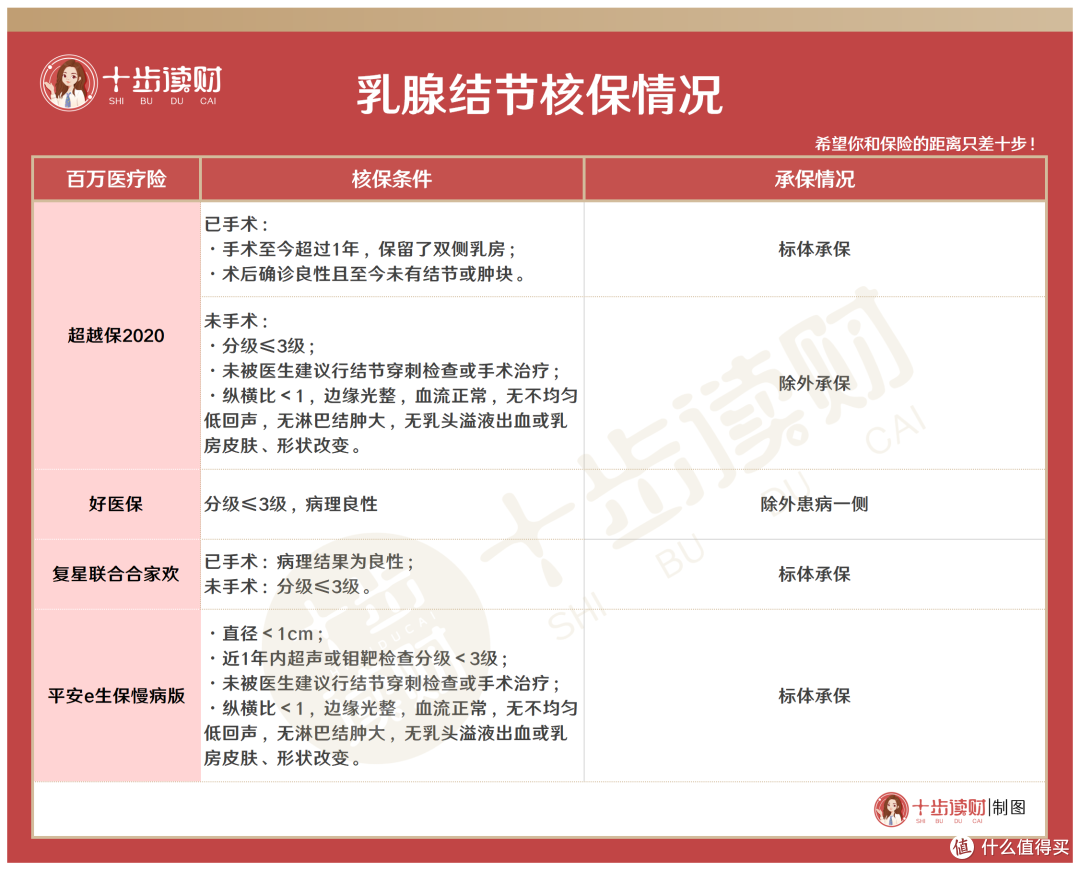Image resolution: width=1080 pixels, height=870 pixels.
Task: Select the 好医保 product cell
Action: click(116, 504)
